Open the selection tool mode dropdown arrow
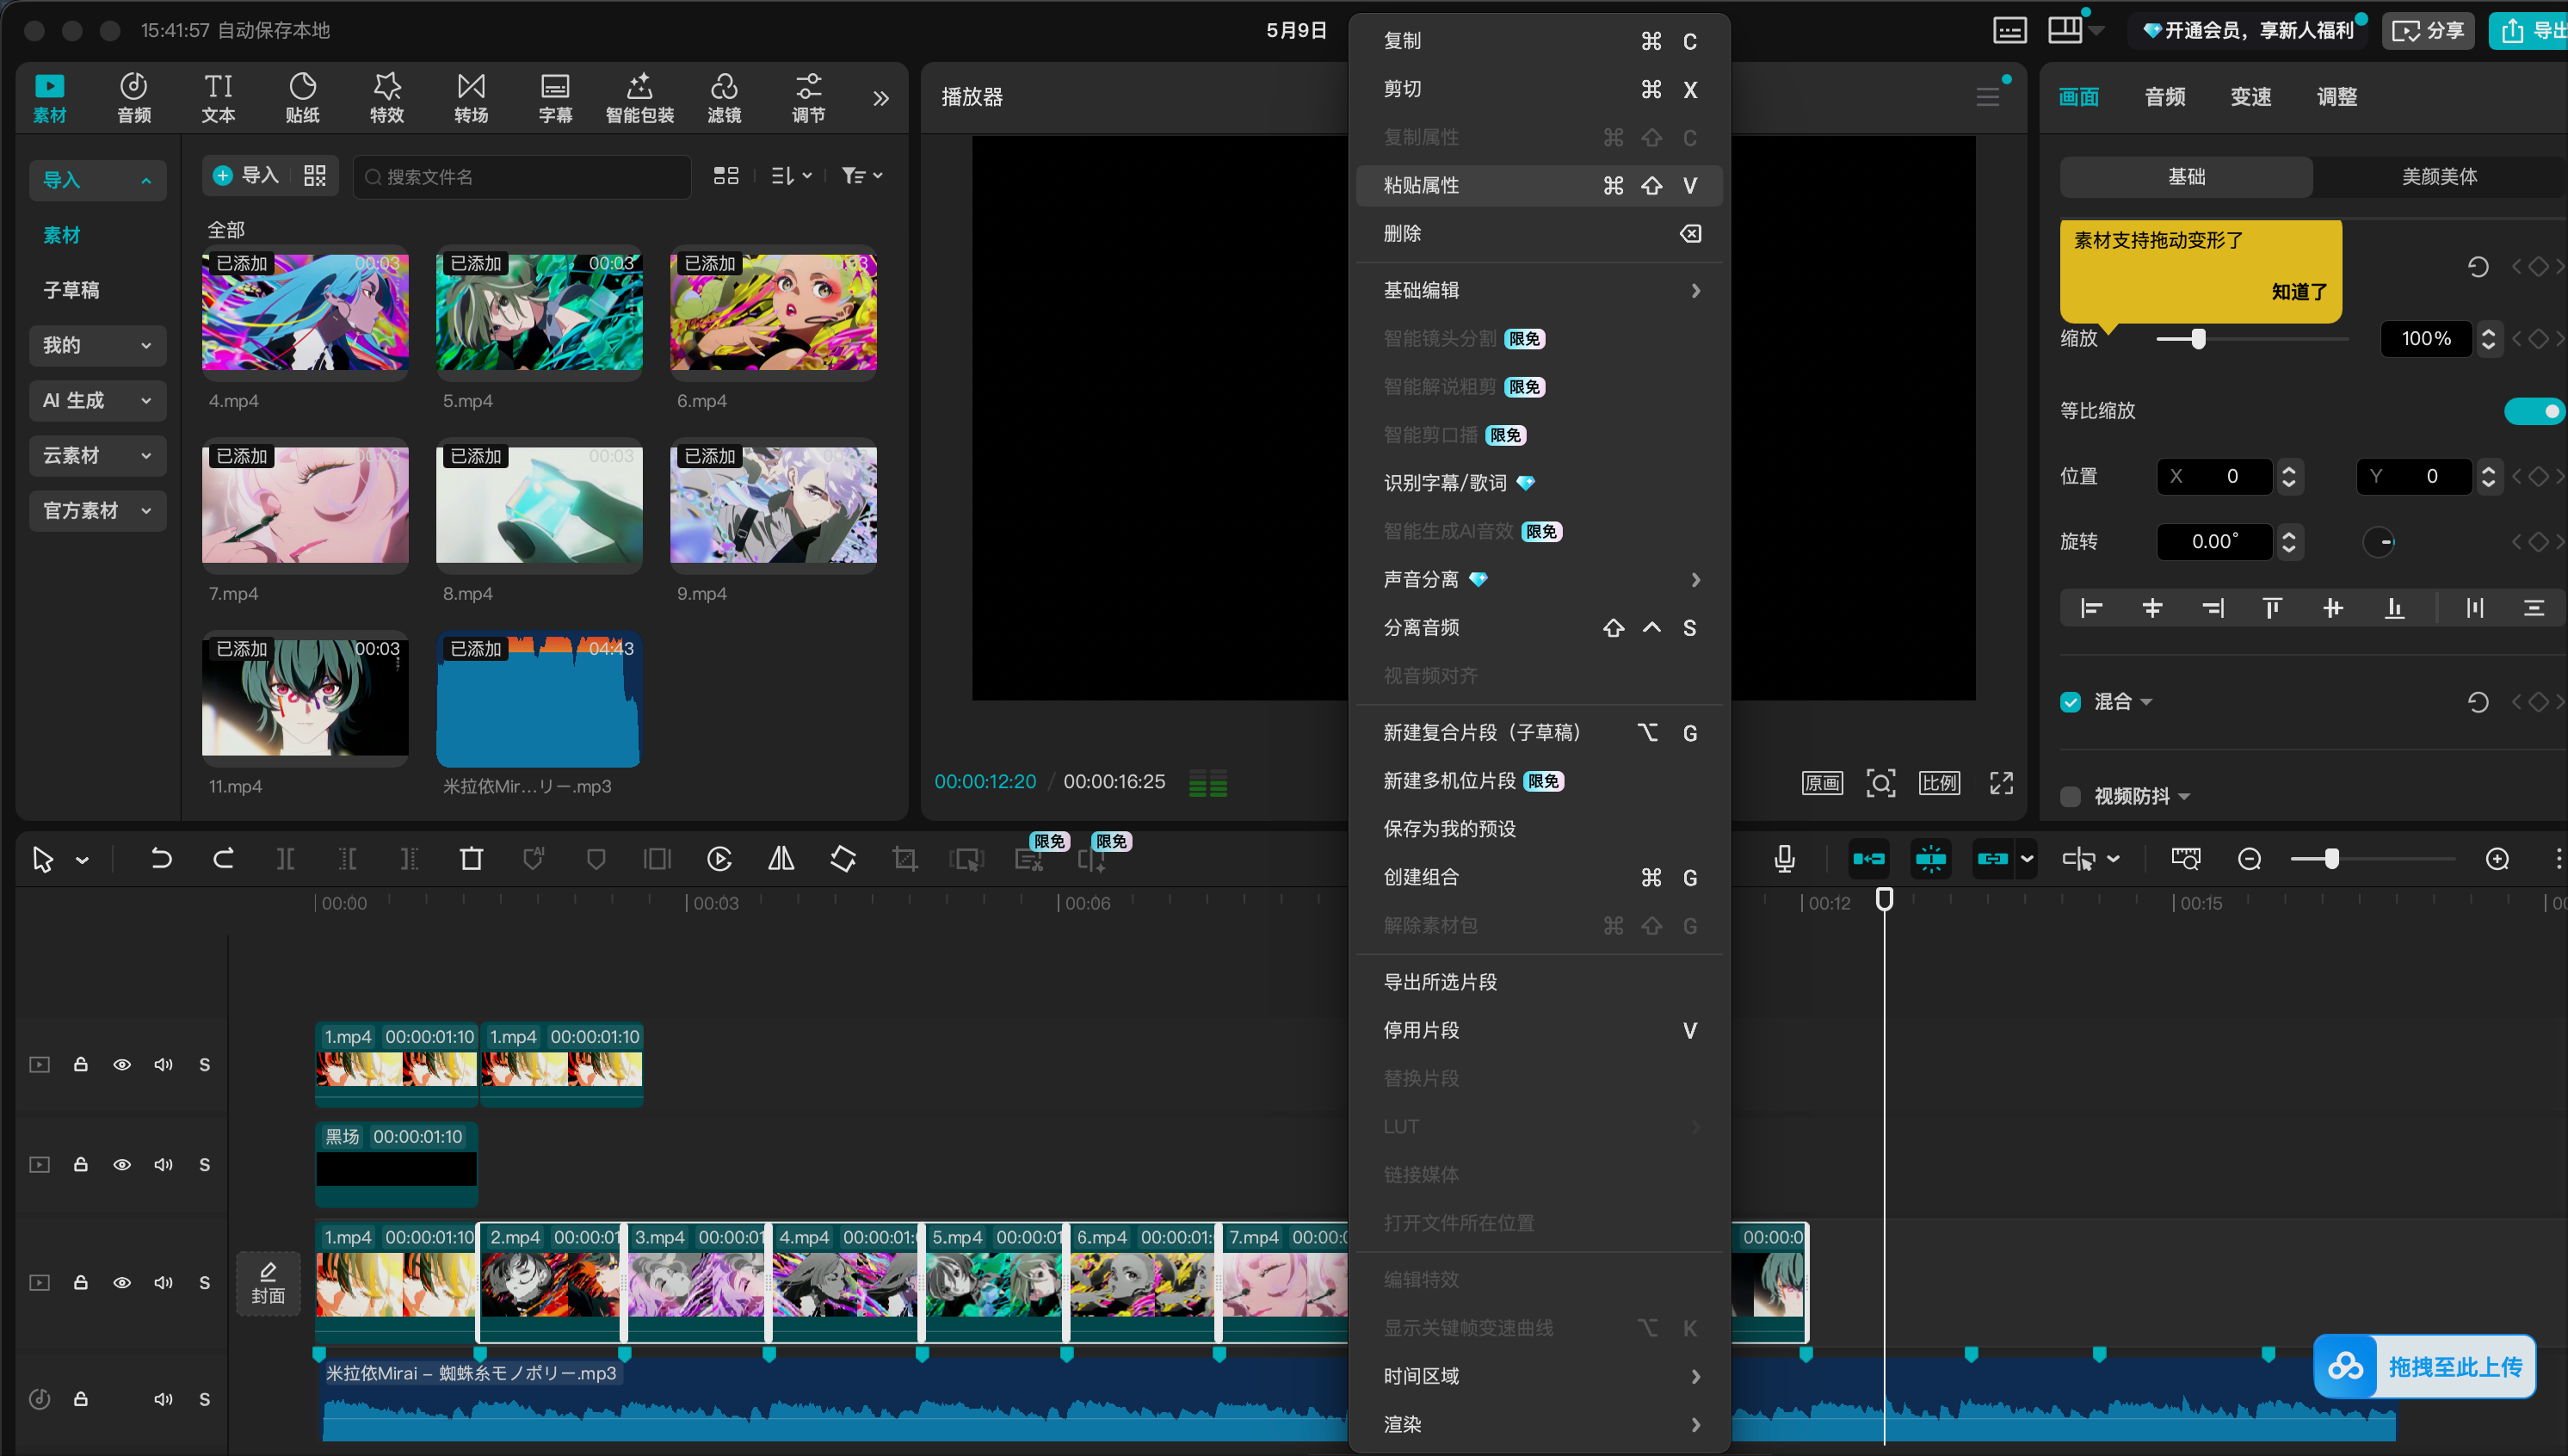Image resolution: width=2568 pixels, height=1456 pixels. point(82,860)
